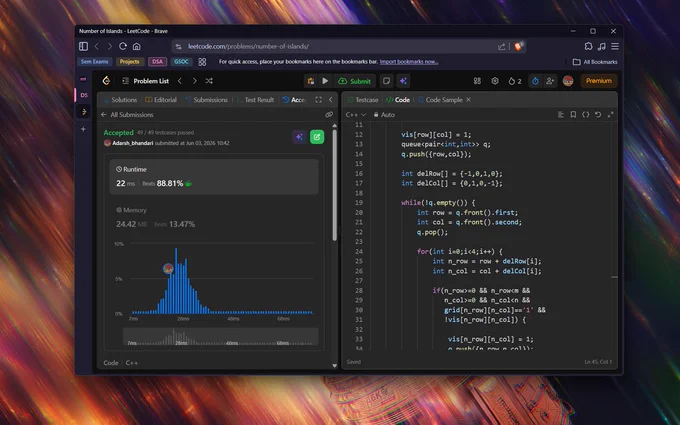Click the left panel vertical scrollbar
Viewport: 680px width, 425px height.
tap(334, 185)
